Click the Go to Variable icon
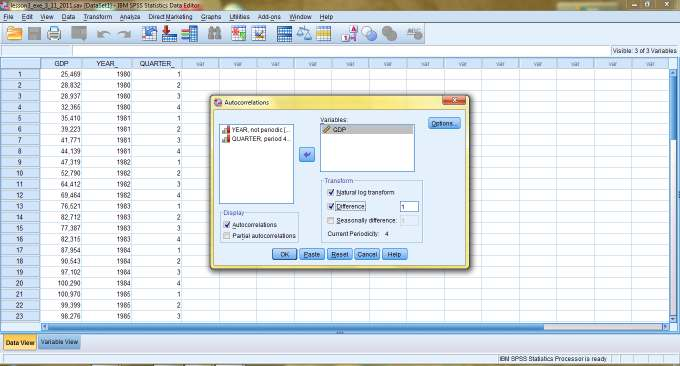Image resolution: width=680 pixels, height=366 pixels. 169,33
